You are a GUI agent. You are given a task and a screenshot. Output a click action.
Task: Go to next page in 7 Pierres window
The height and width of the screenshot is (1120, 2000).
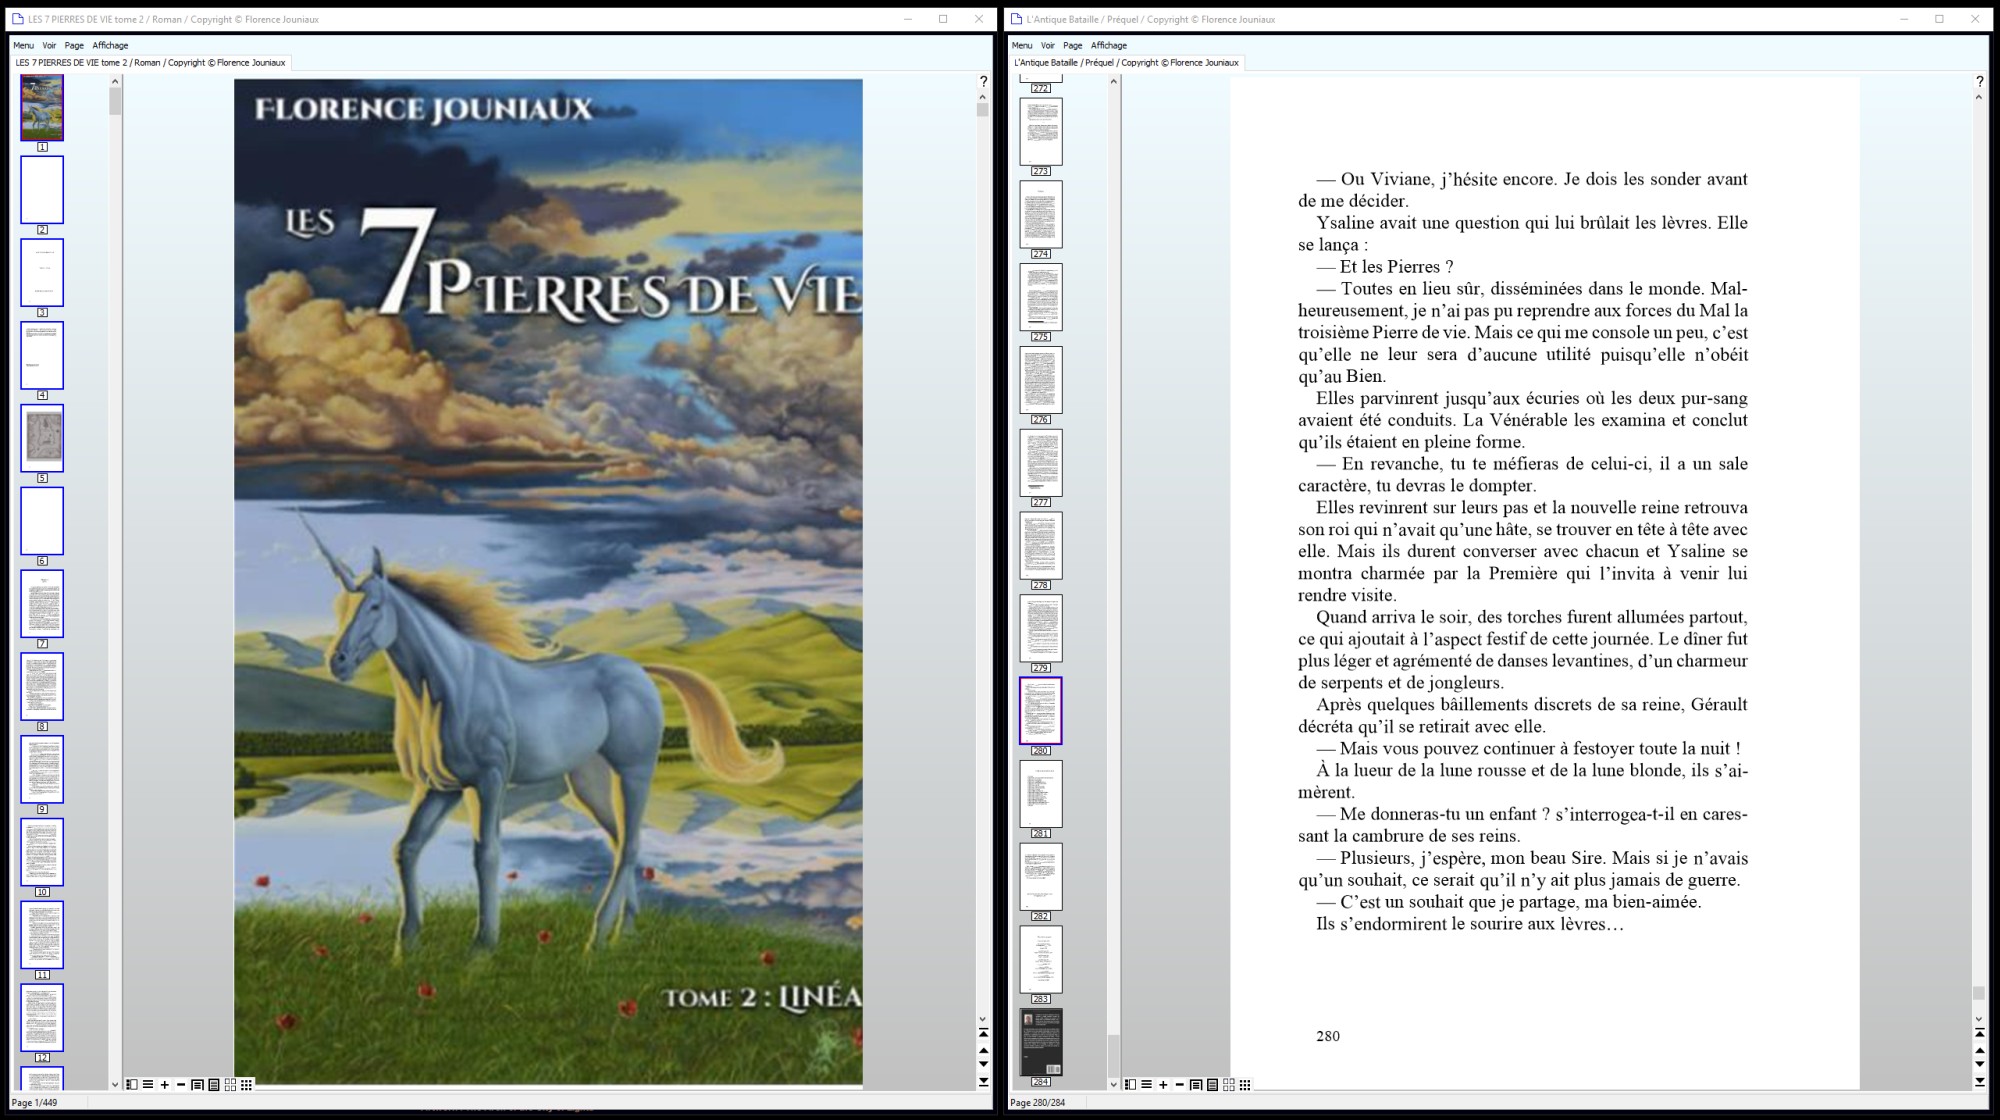tap(983, 1065)
